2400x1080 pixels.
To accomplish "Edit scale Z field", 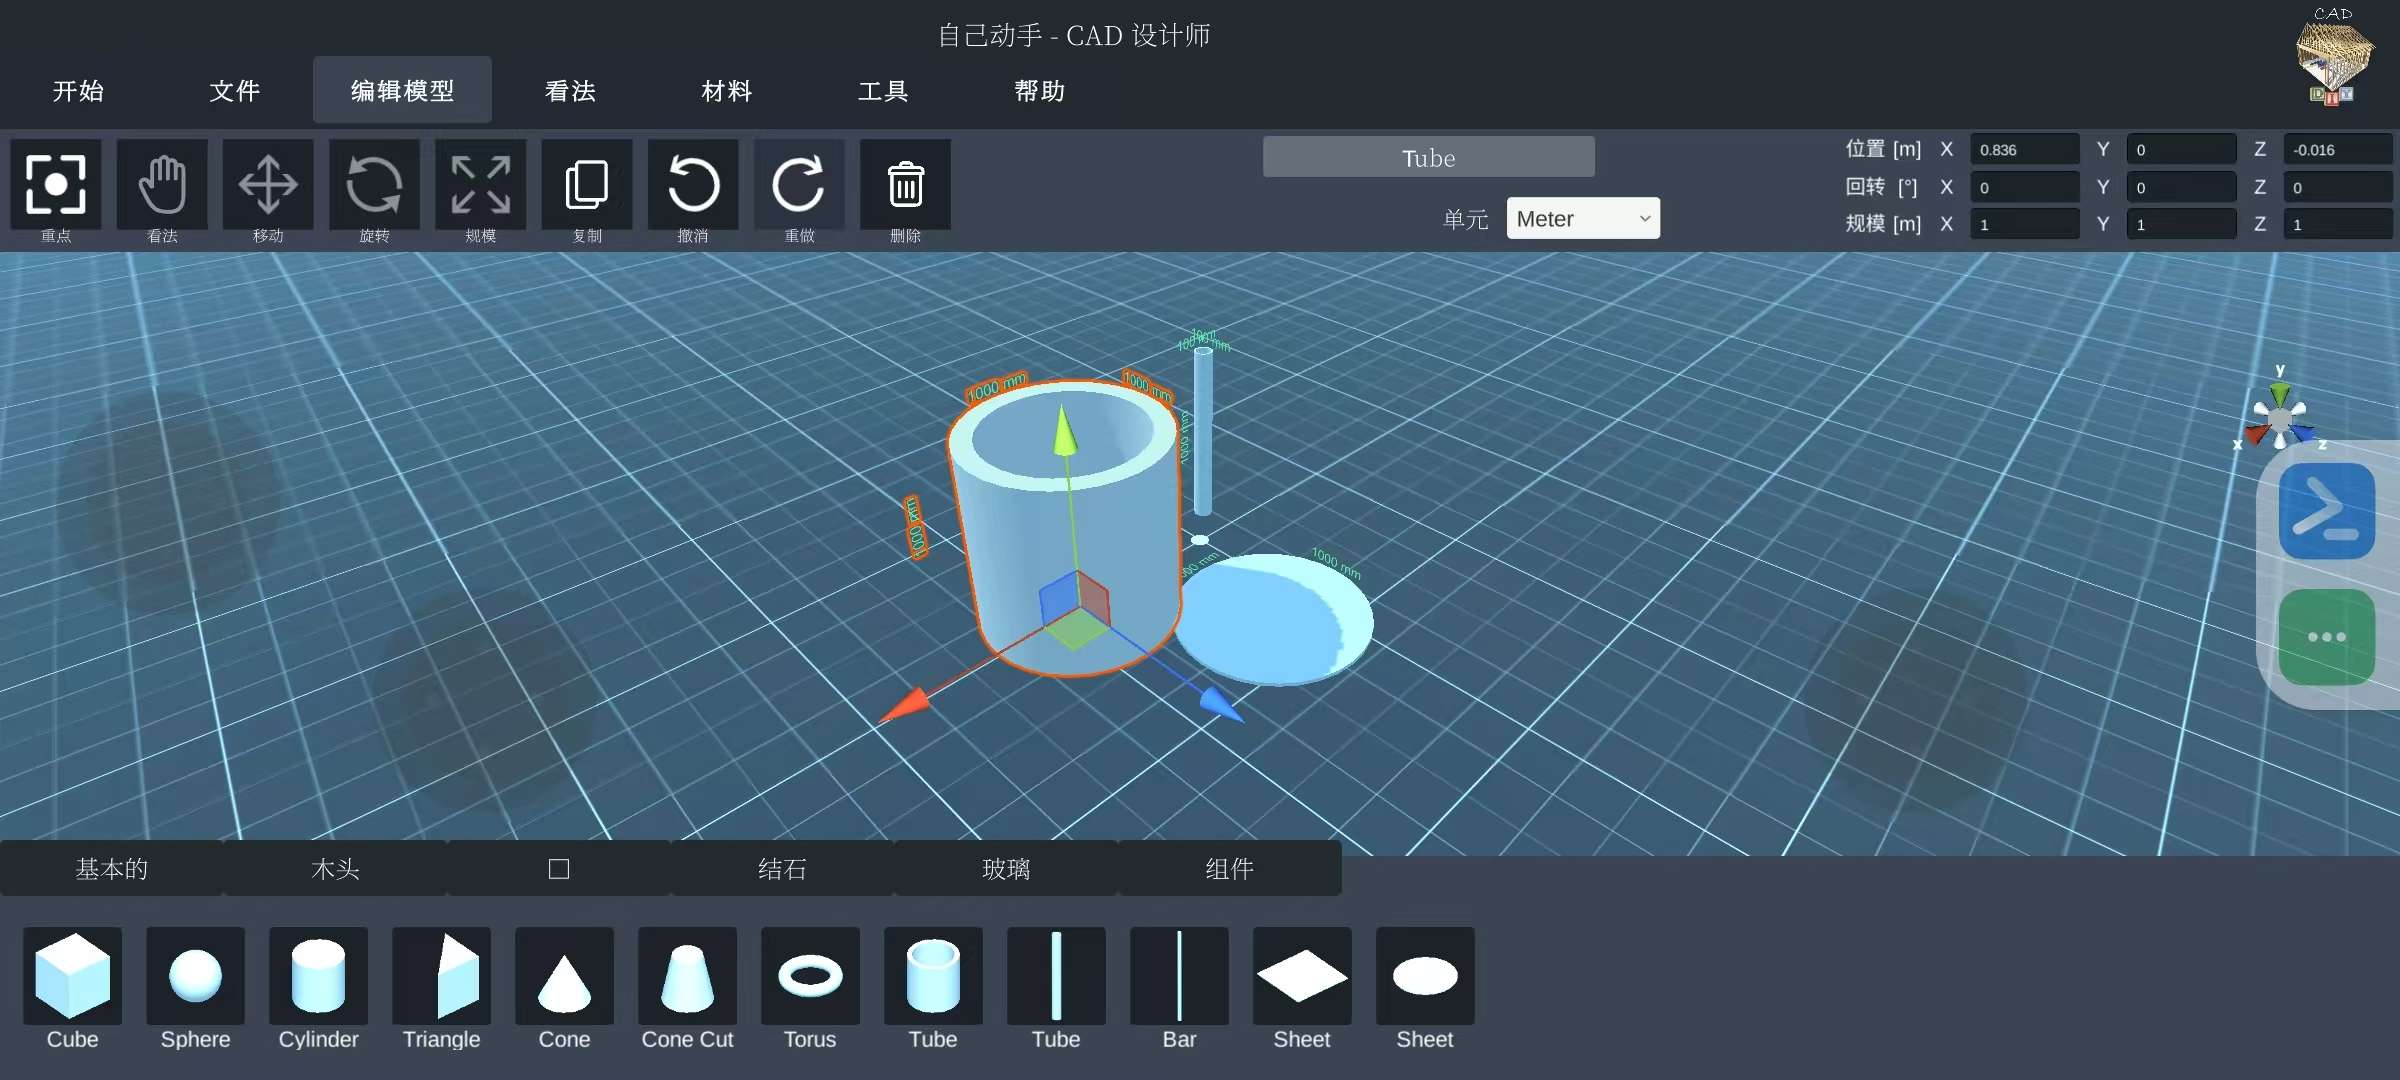I will coord(2337,224).
